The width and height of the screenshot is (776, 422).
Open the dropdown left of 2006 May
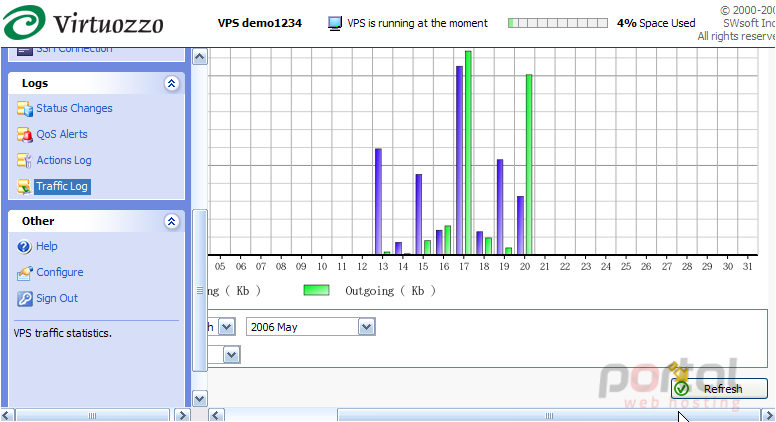click(227, 327)
